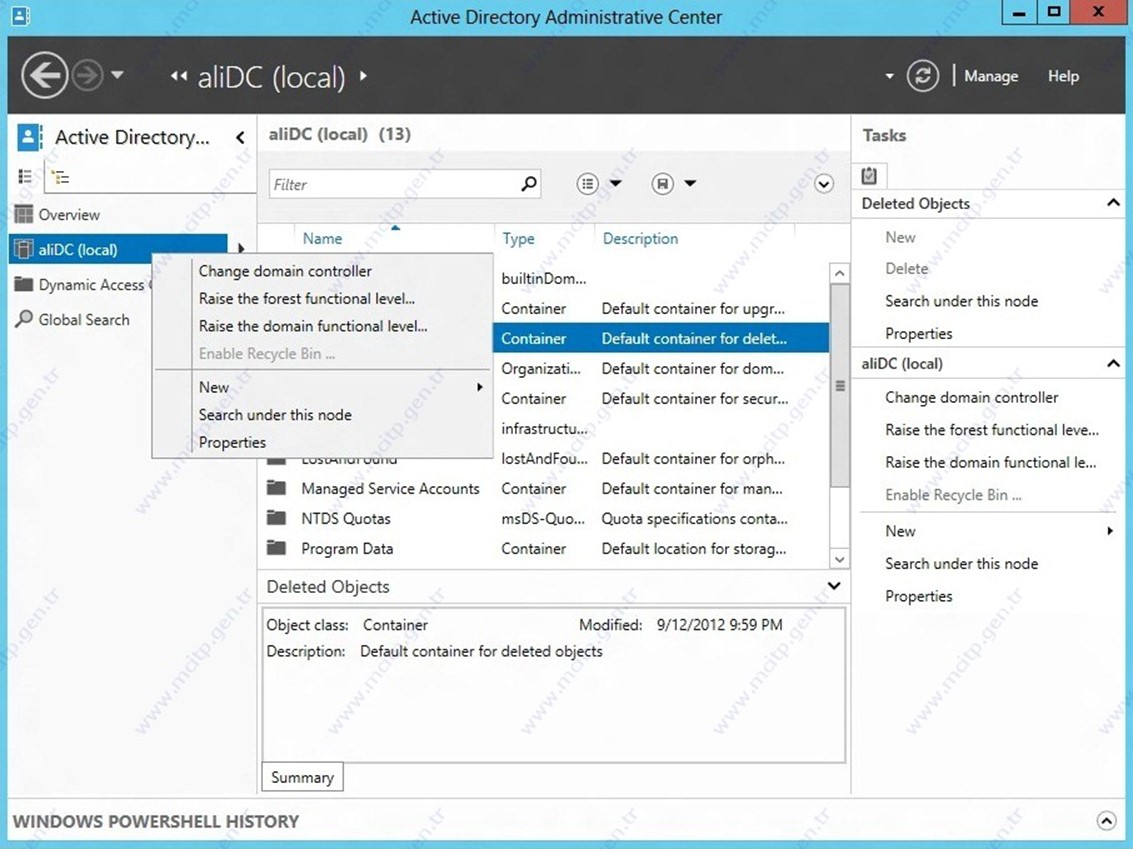
Task: Switch navigation pane to tree view
Action: pyautogui.click(x=61, y=176)
